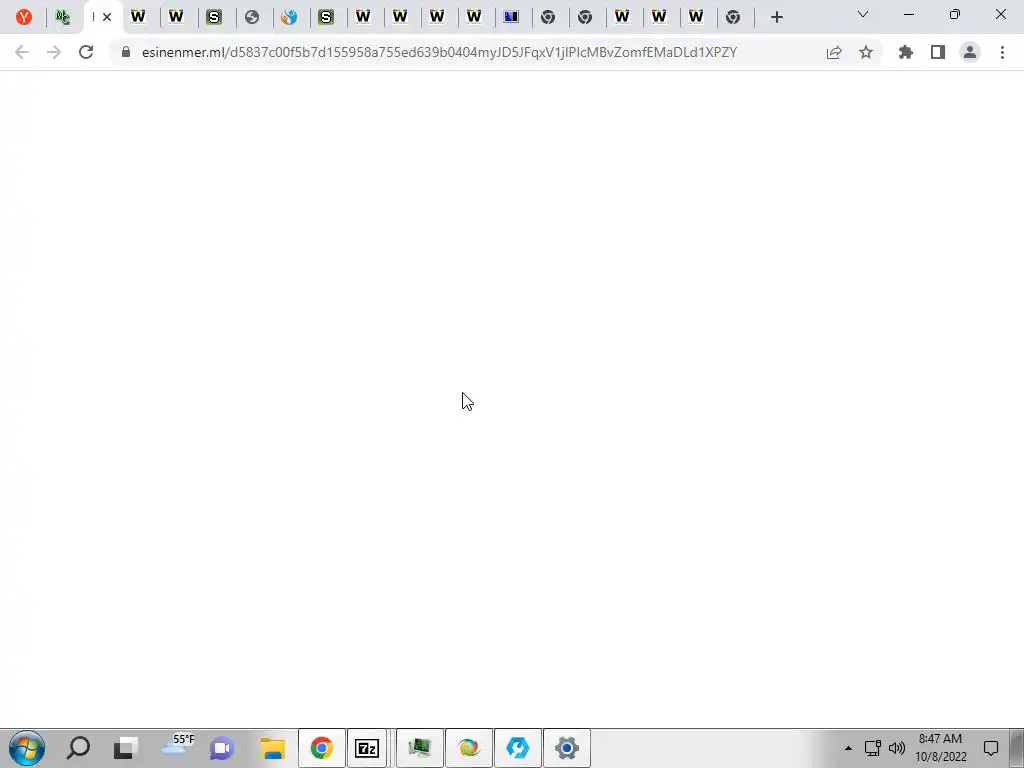The image size is (1024, 768).
Task: Close the active esinenmer.ml tab
Action: coord(107,17)
